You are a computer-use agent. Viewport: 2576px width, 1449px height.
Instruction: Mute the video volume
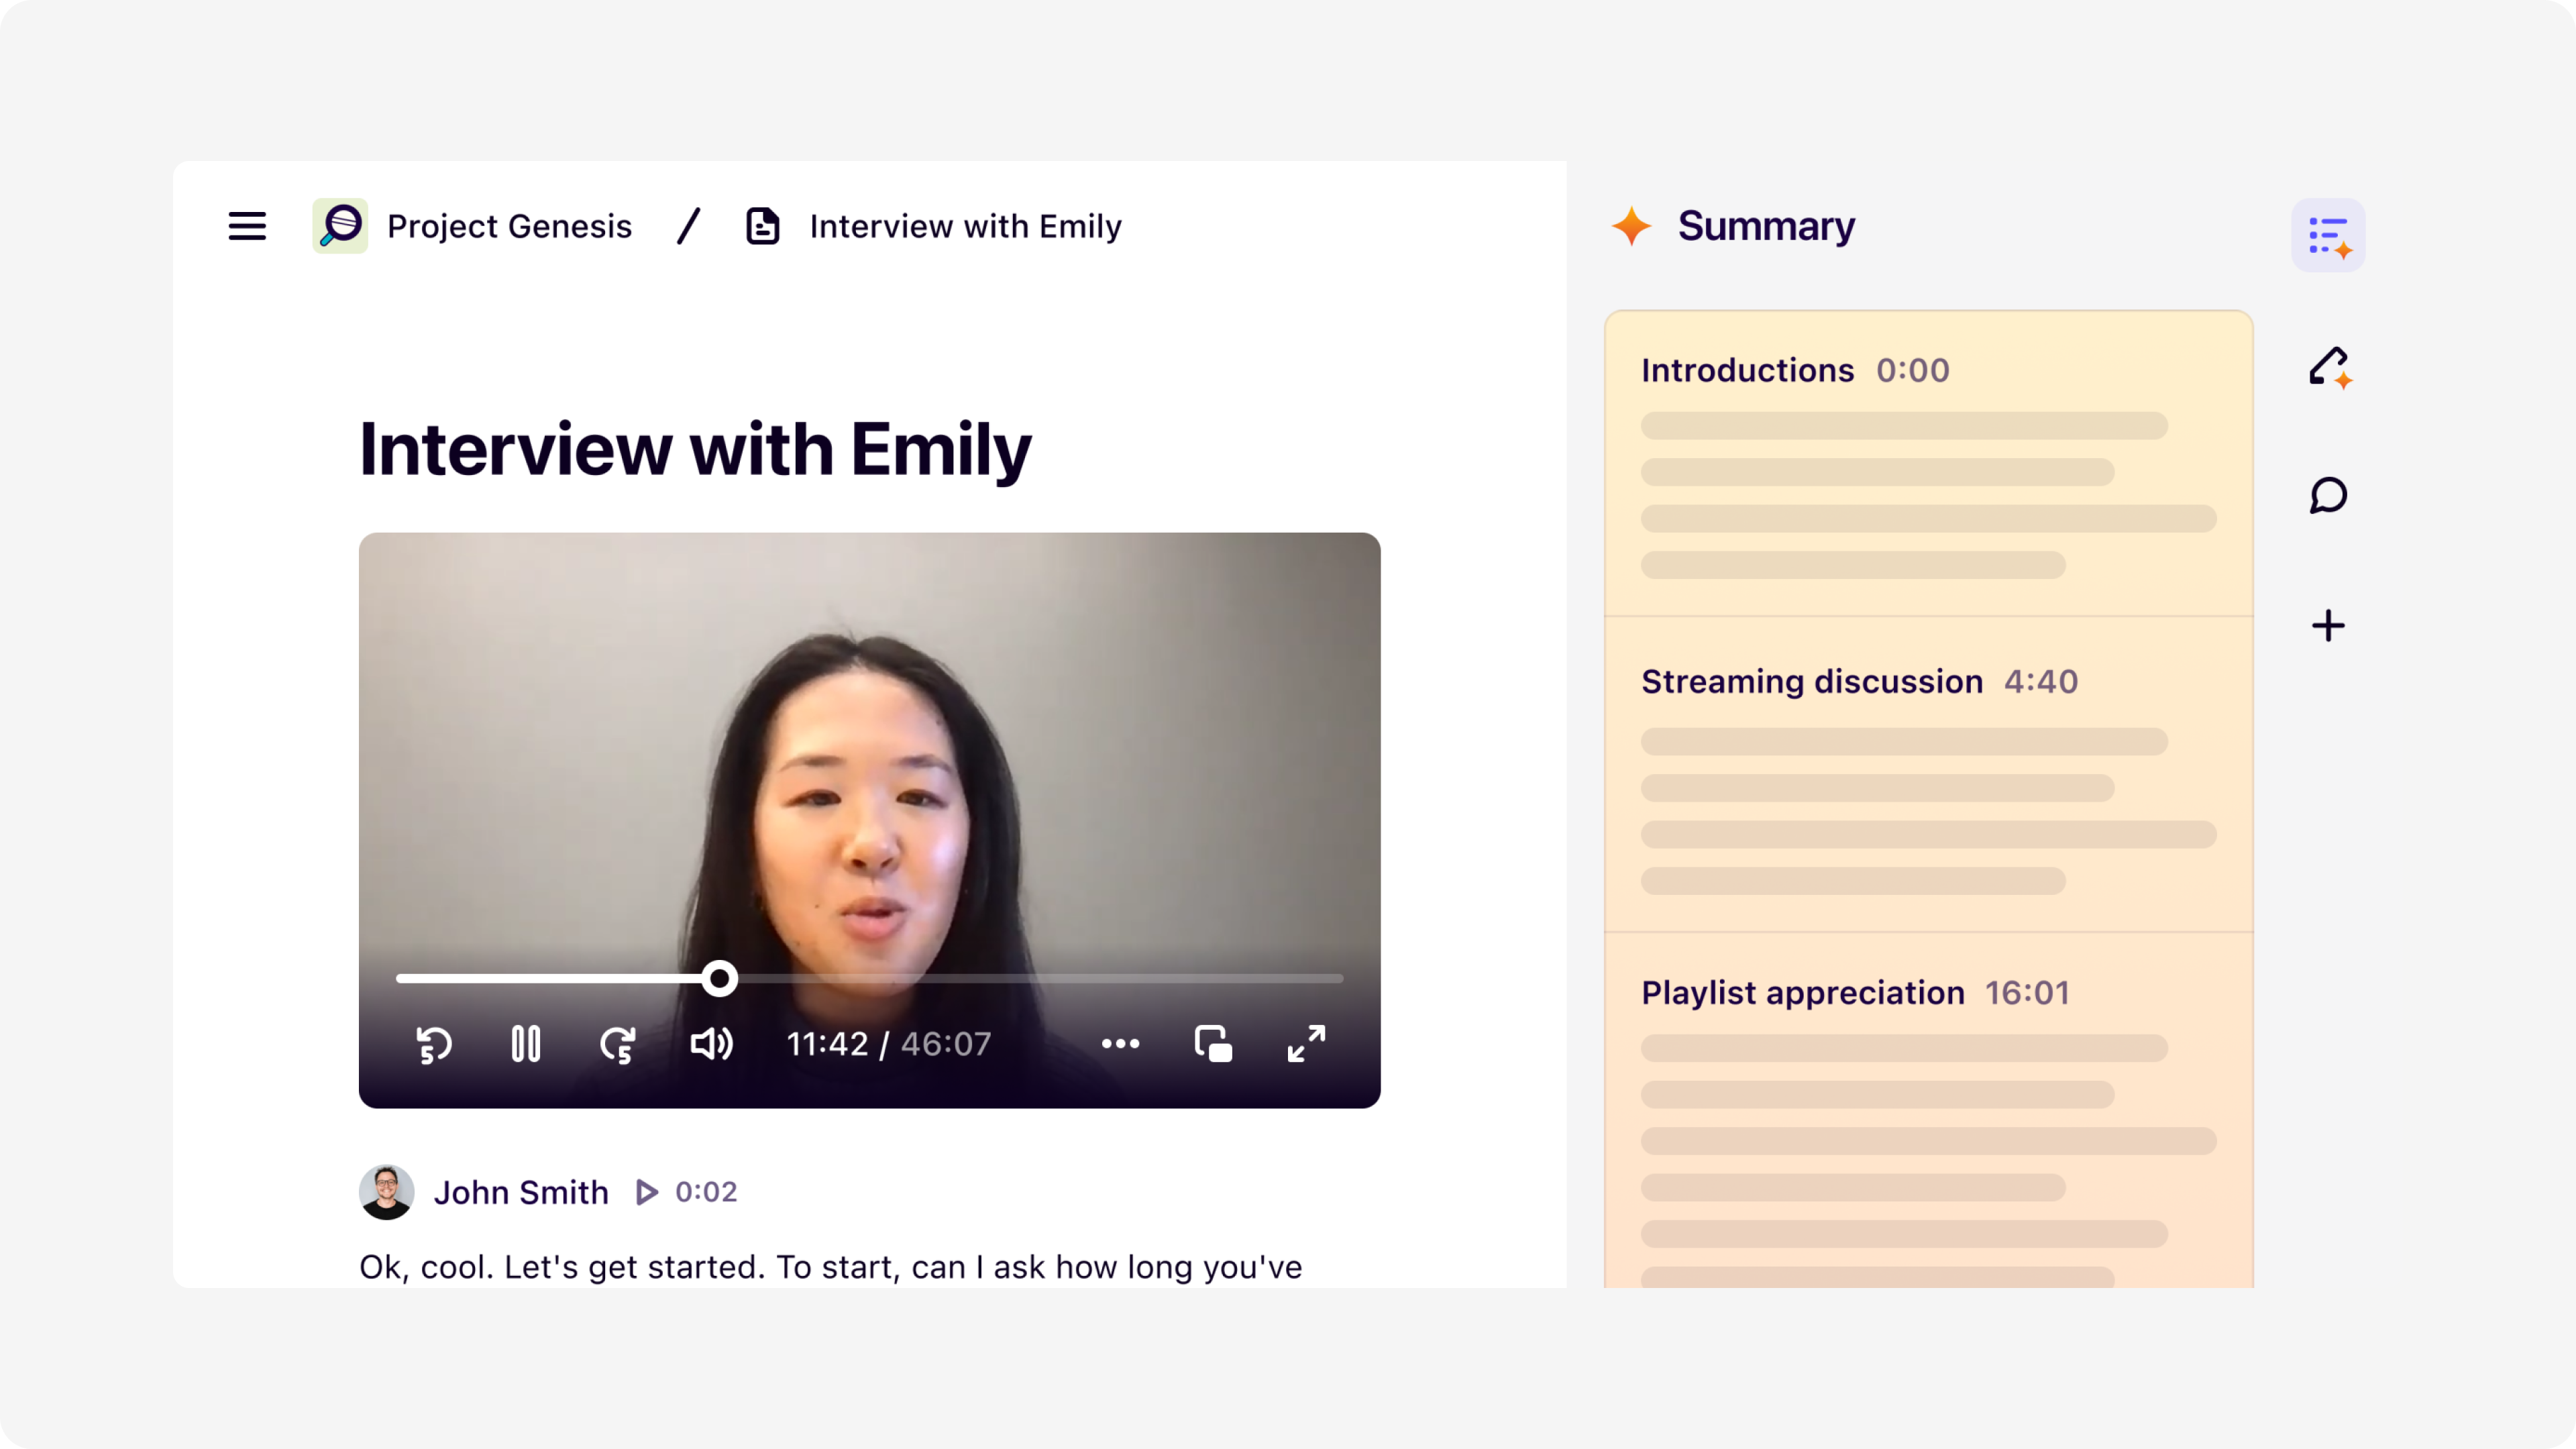(711, 1044)
